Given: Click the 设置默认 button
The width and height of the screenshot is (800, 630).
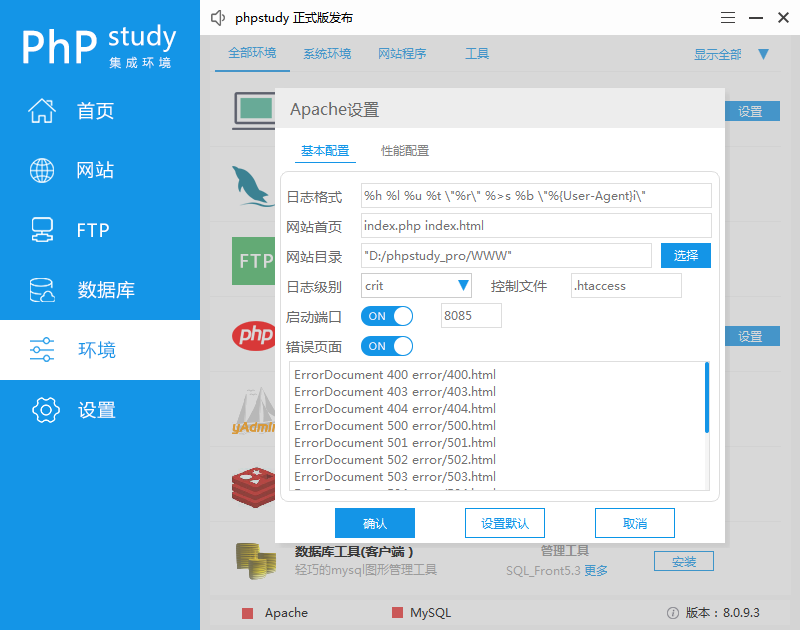Looking at the screenshot, I should 505,523.
